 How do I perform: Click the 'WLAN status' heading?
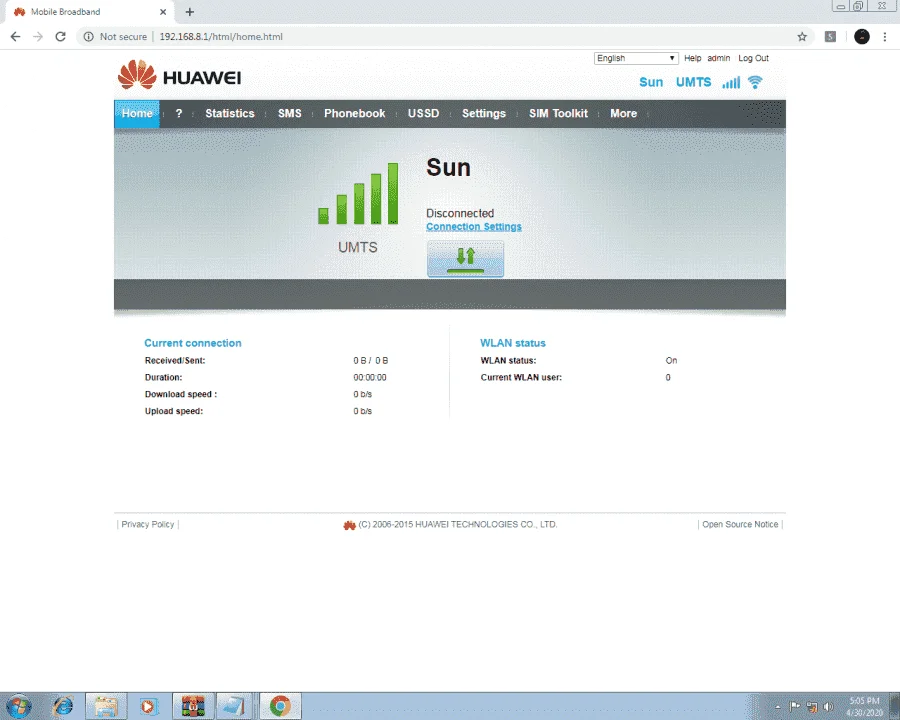[x=513, y=343]
